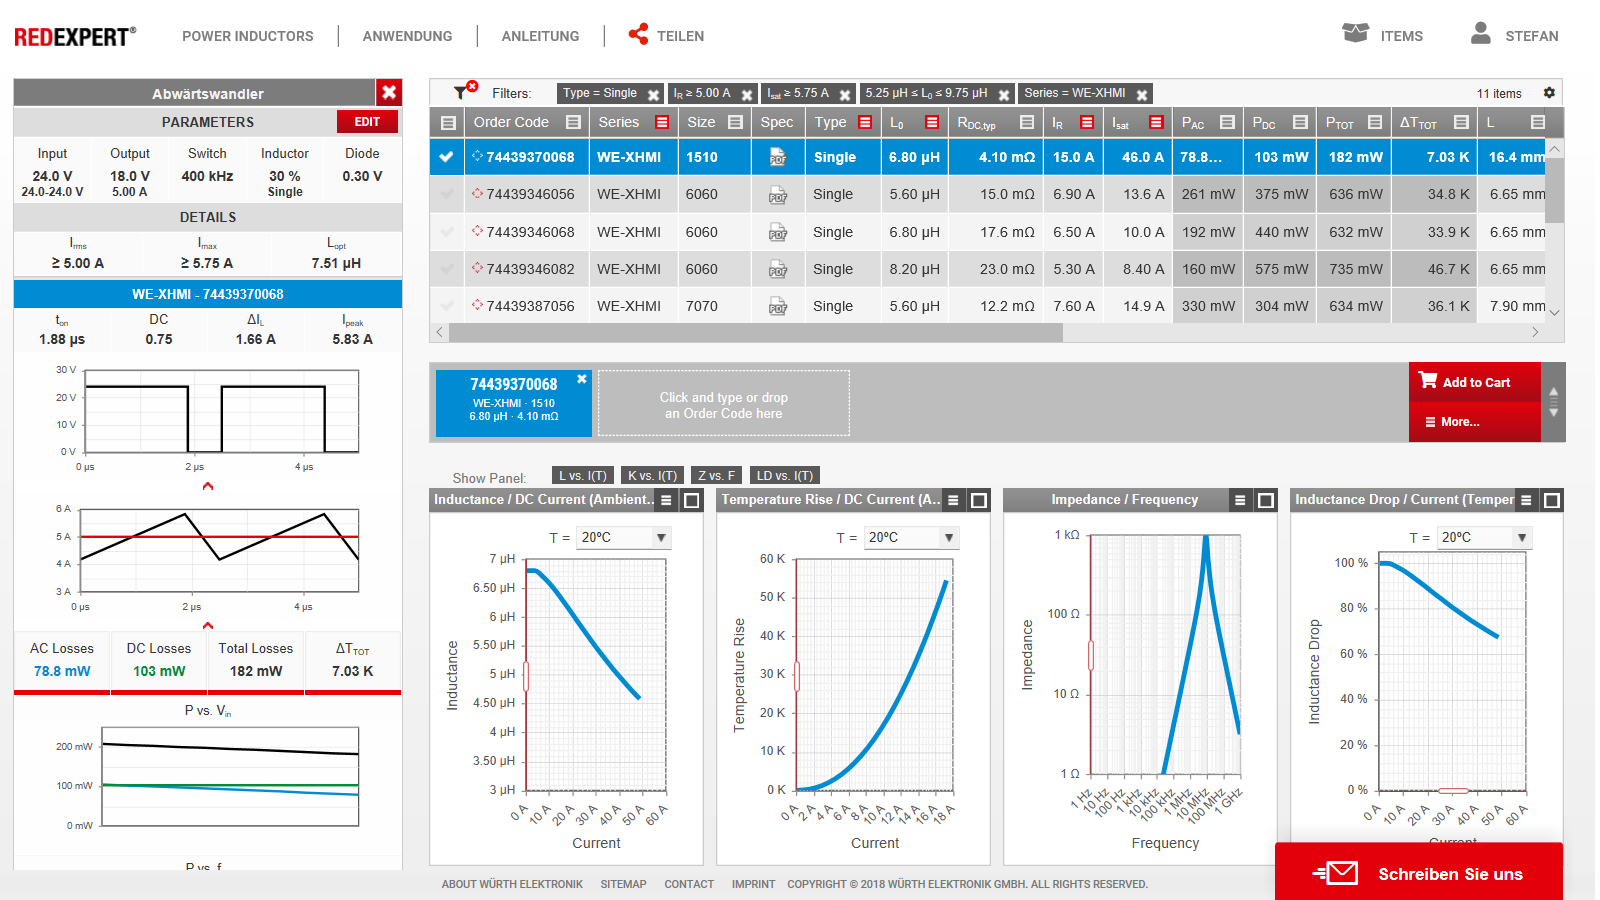1600x900 pixels.
Task: Open the share icon next to TEILEN
Action: (x=638, y=34)
